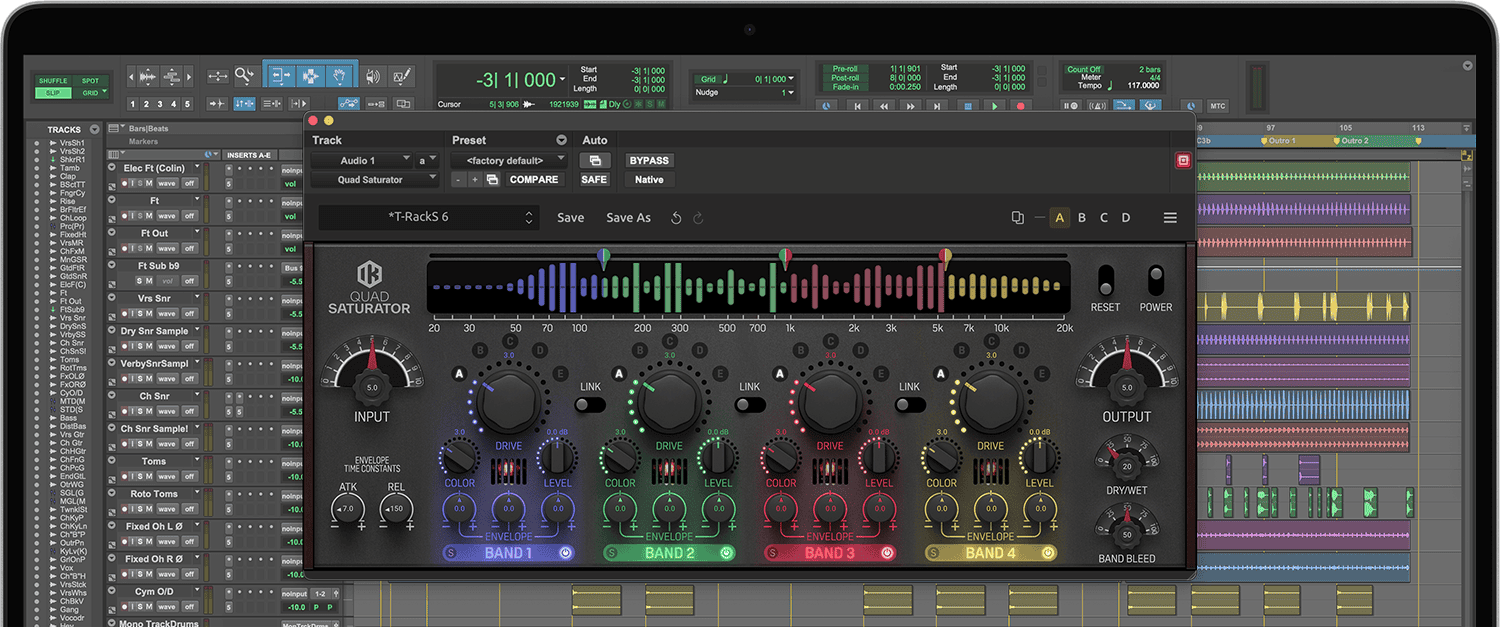Select the Pencil tool in toolbar
The height and width of the screenshot is (627, 1500).
[x=402, y=76]
